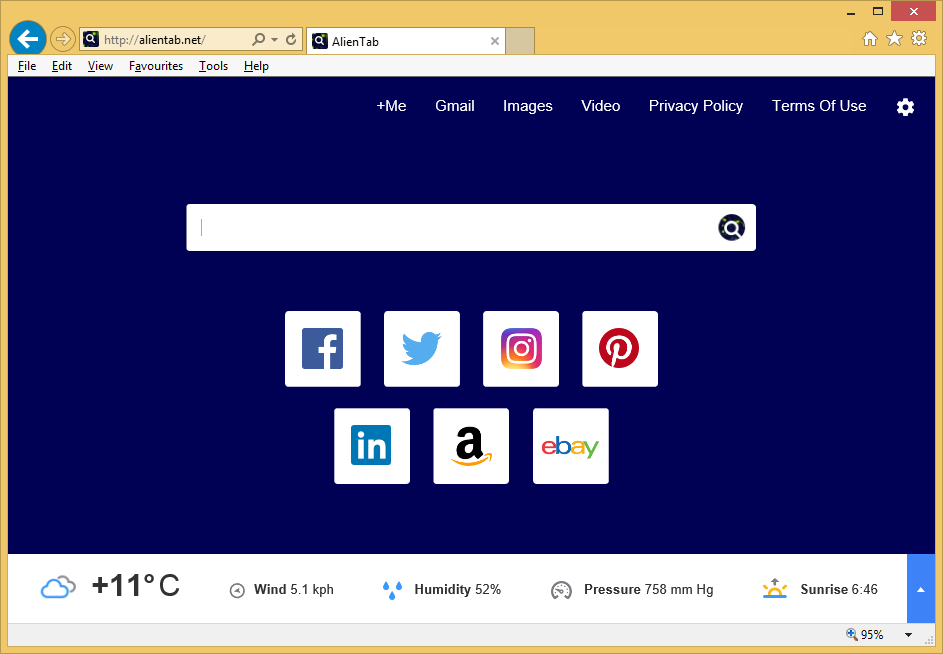The image size is (943, 654).
Task: Open the Gmail link
Action: click(455, 106)
